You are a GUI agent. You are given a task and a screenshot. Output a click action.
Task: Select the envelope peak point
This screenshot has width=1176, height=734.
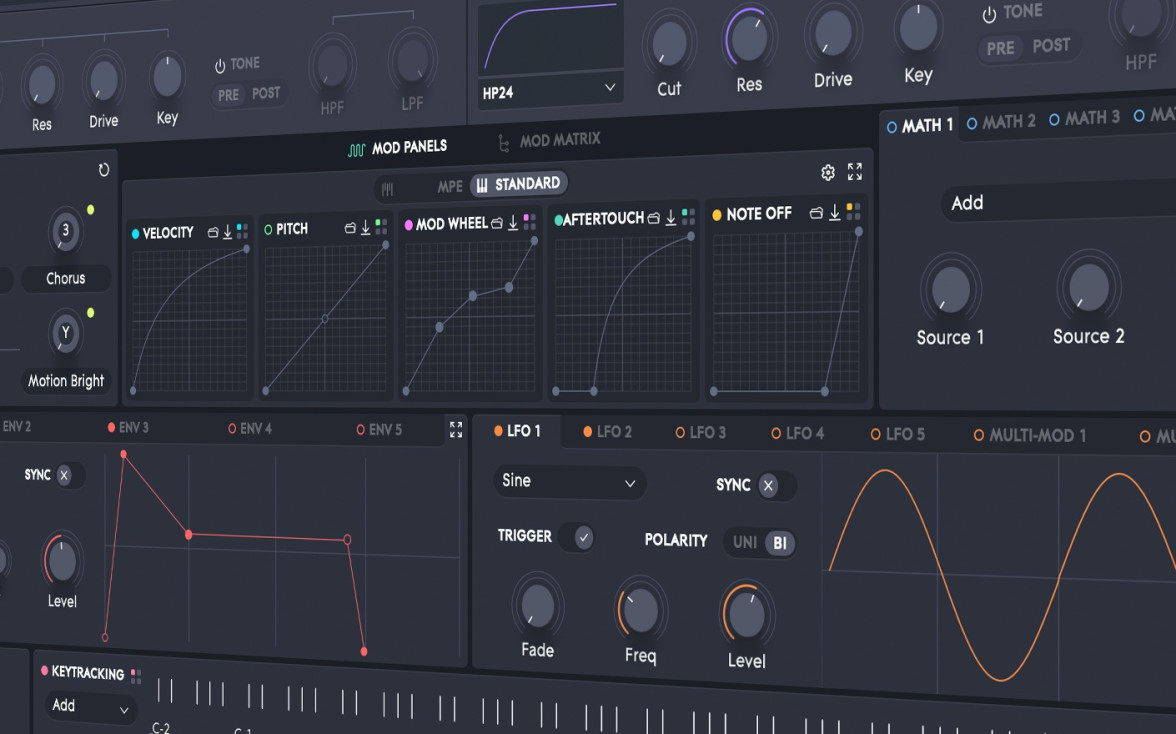(124, 454)
